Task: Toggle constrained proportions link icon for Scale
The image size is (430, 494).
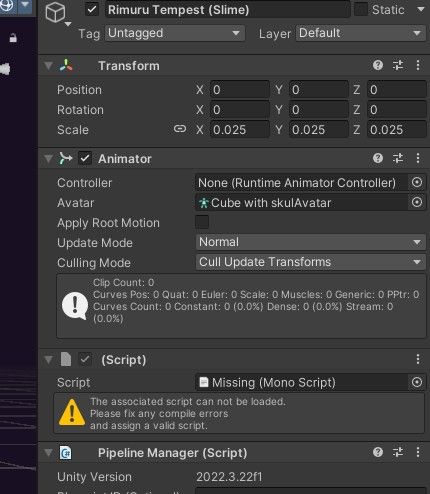Action: point(180,129)
